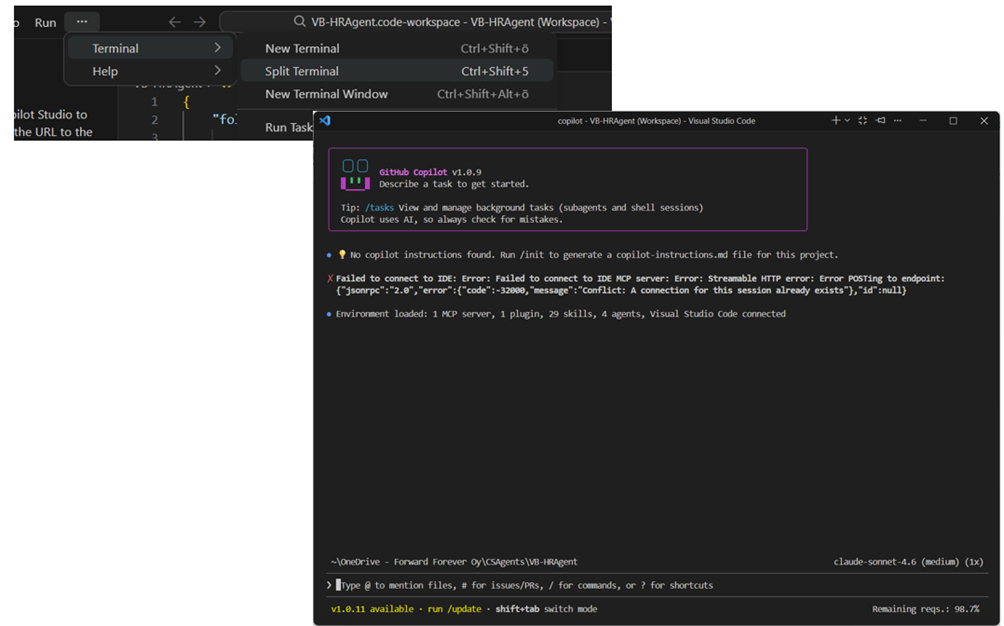Open the more actions ellipsis in the terminal window

click(897, 121)
